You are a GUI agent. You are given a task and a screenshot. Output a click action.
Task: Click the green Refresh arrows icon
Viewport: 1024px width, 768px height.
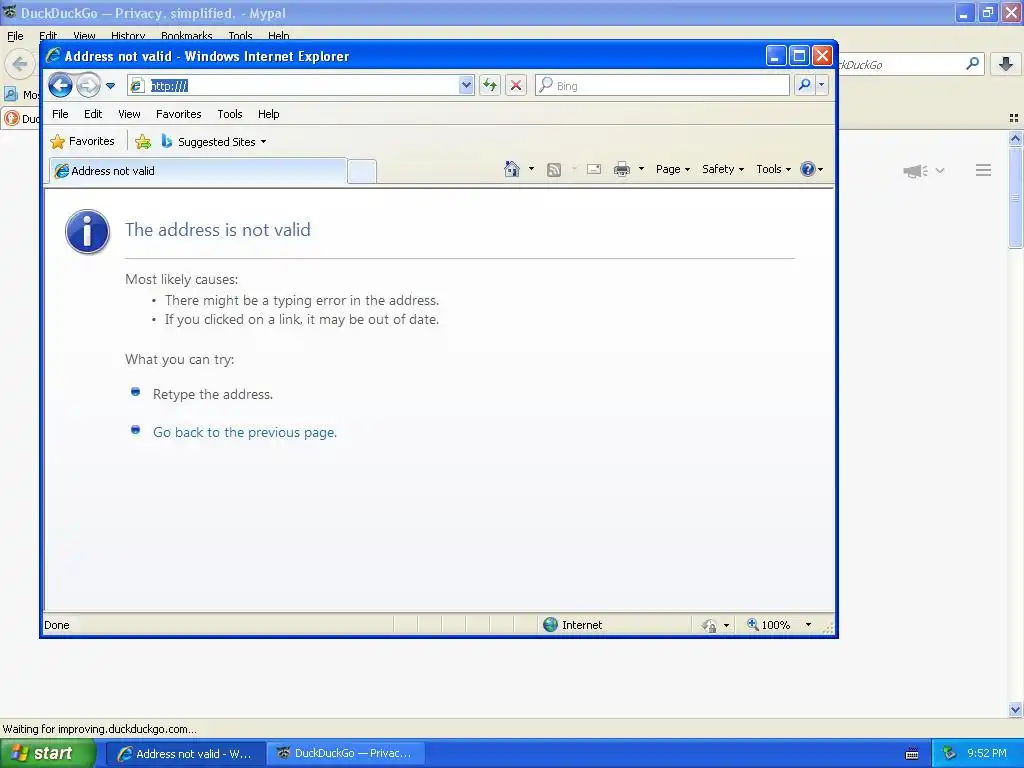(x=490, y=86)
